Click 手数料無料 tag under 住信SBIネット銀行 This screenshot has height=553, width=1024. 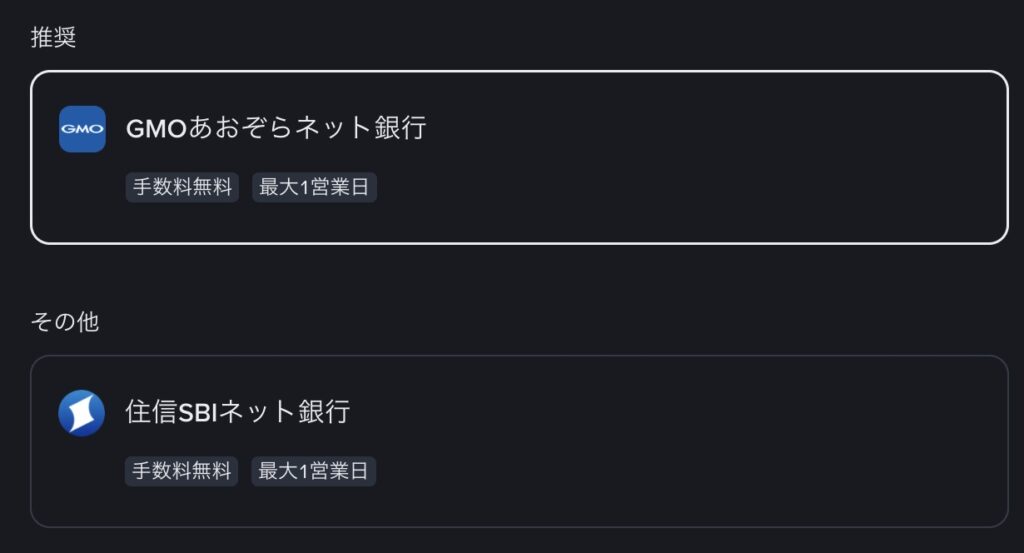[x=181, y=471]
